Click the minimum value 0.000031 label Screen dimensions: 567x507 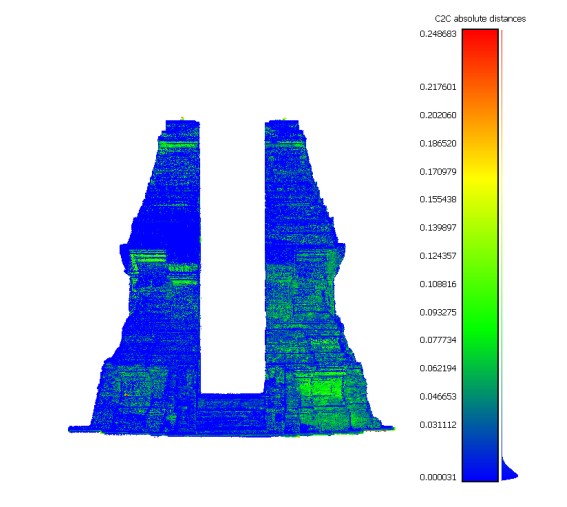click(x=438, y=477)
